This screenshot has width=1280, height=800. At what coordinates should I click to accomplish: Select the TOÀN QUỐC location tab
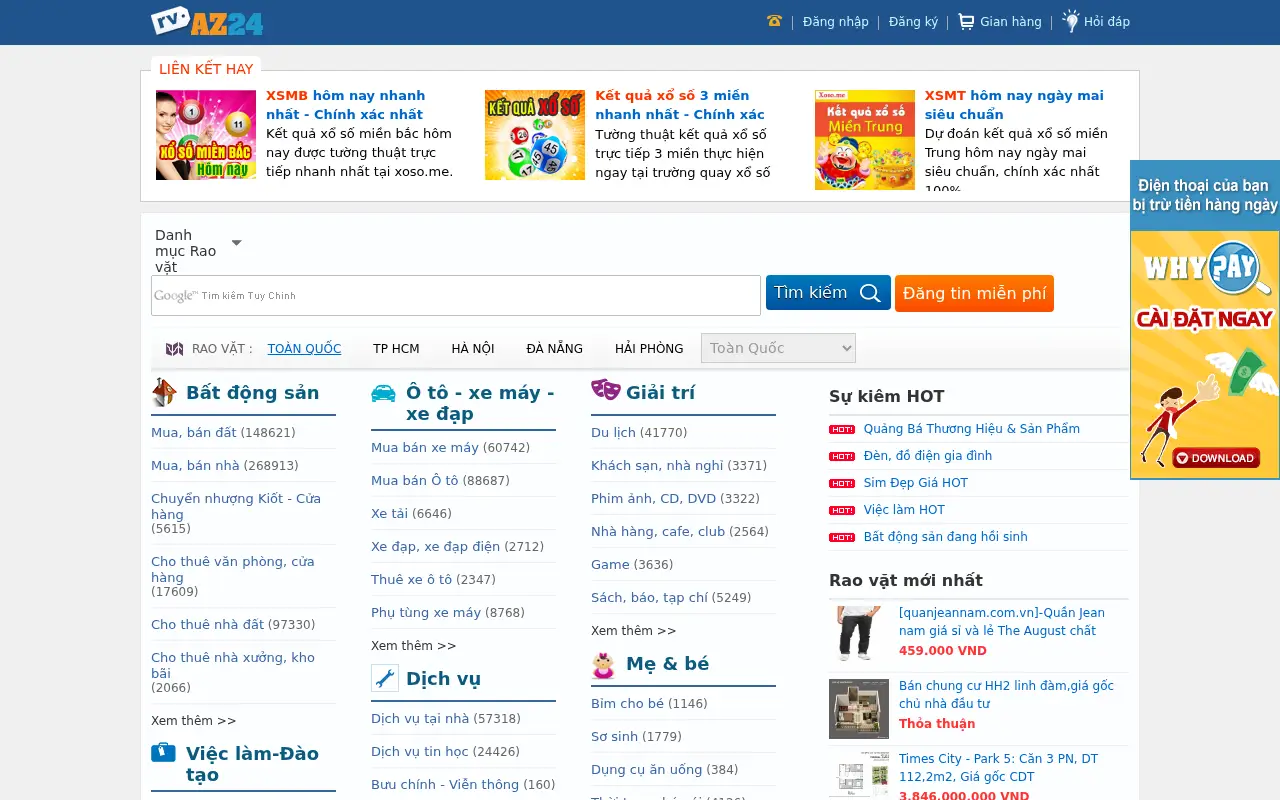click(x=304, y=349)
